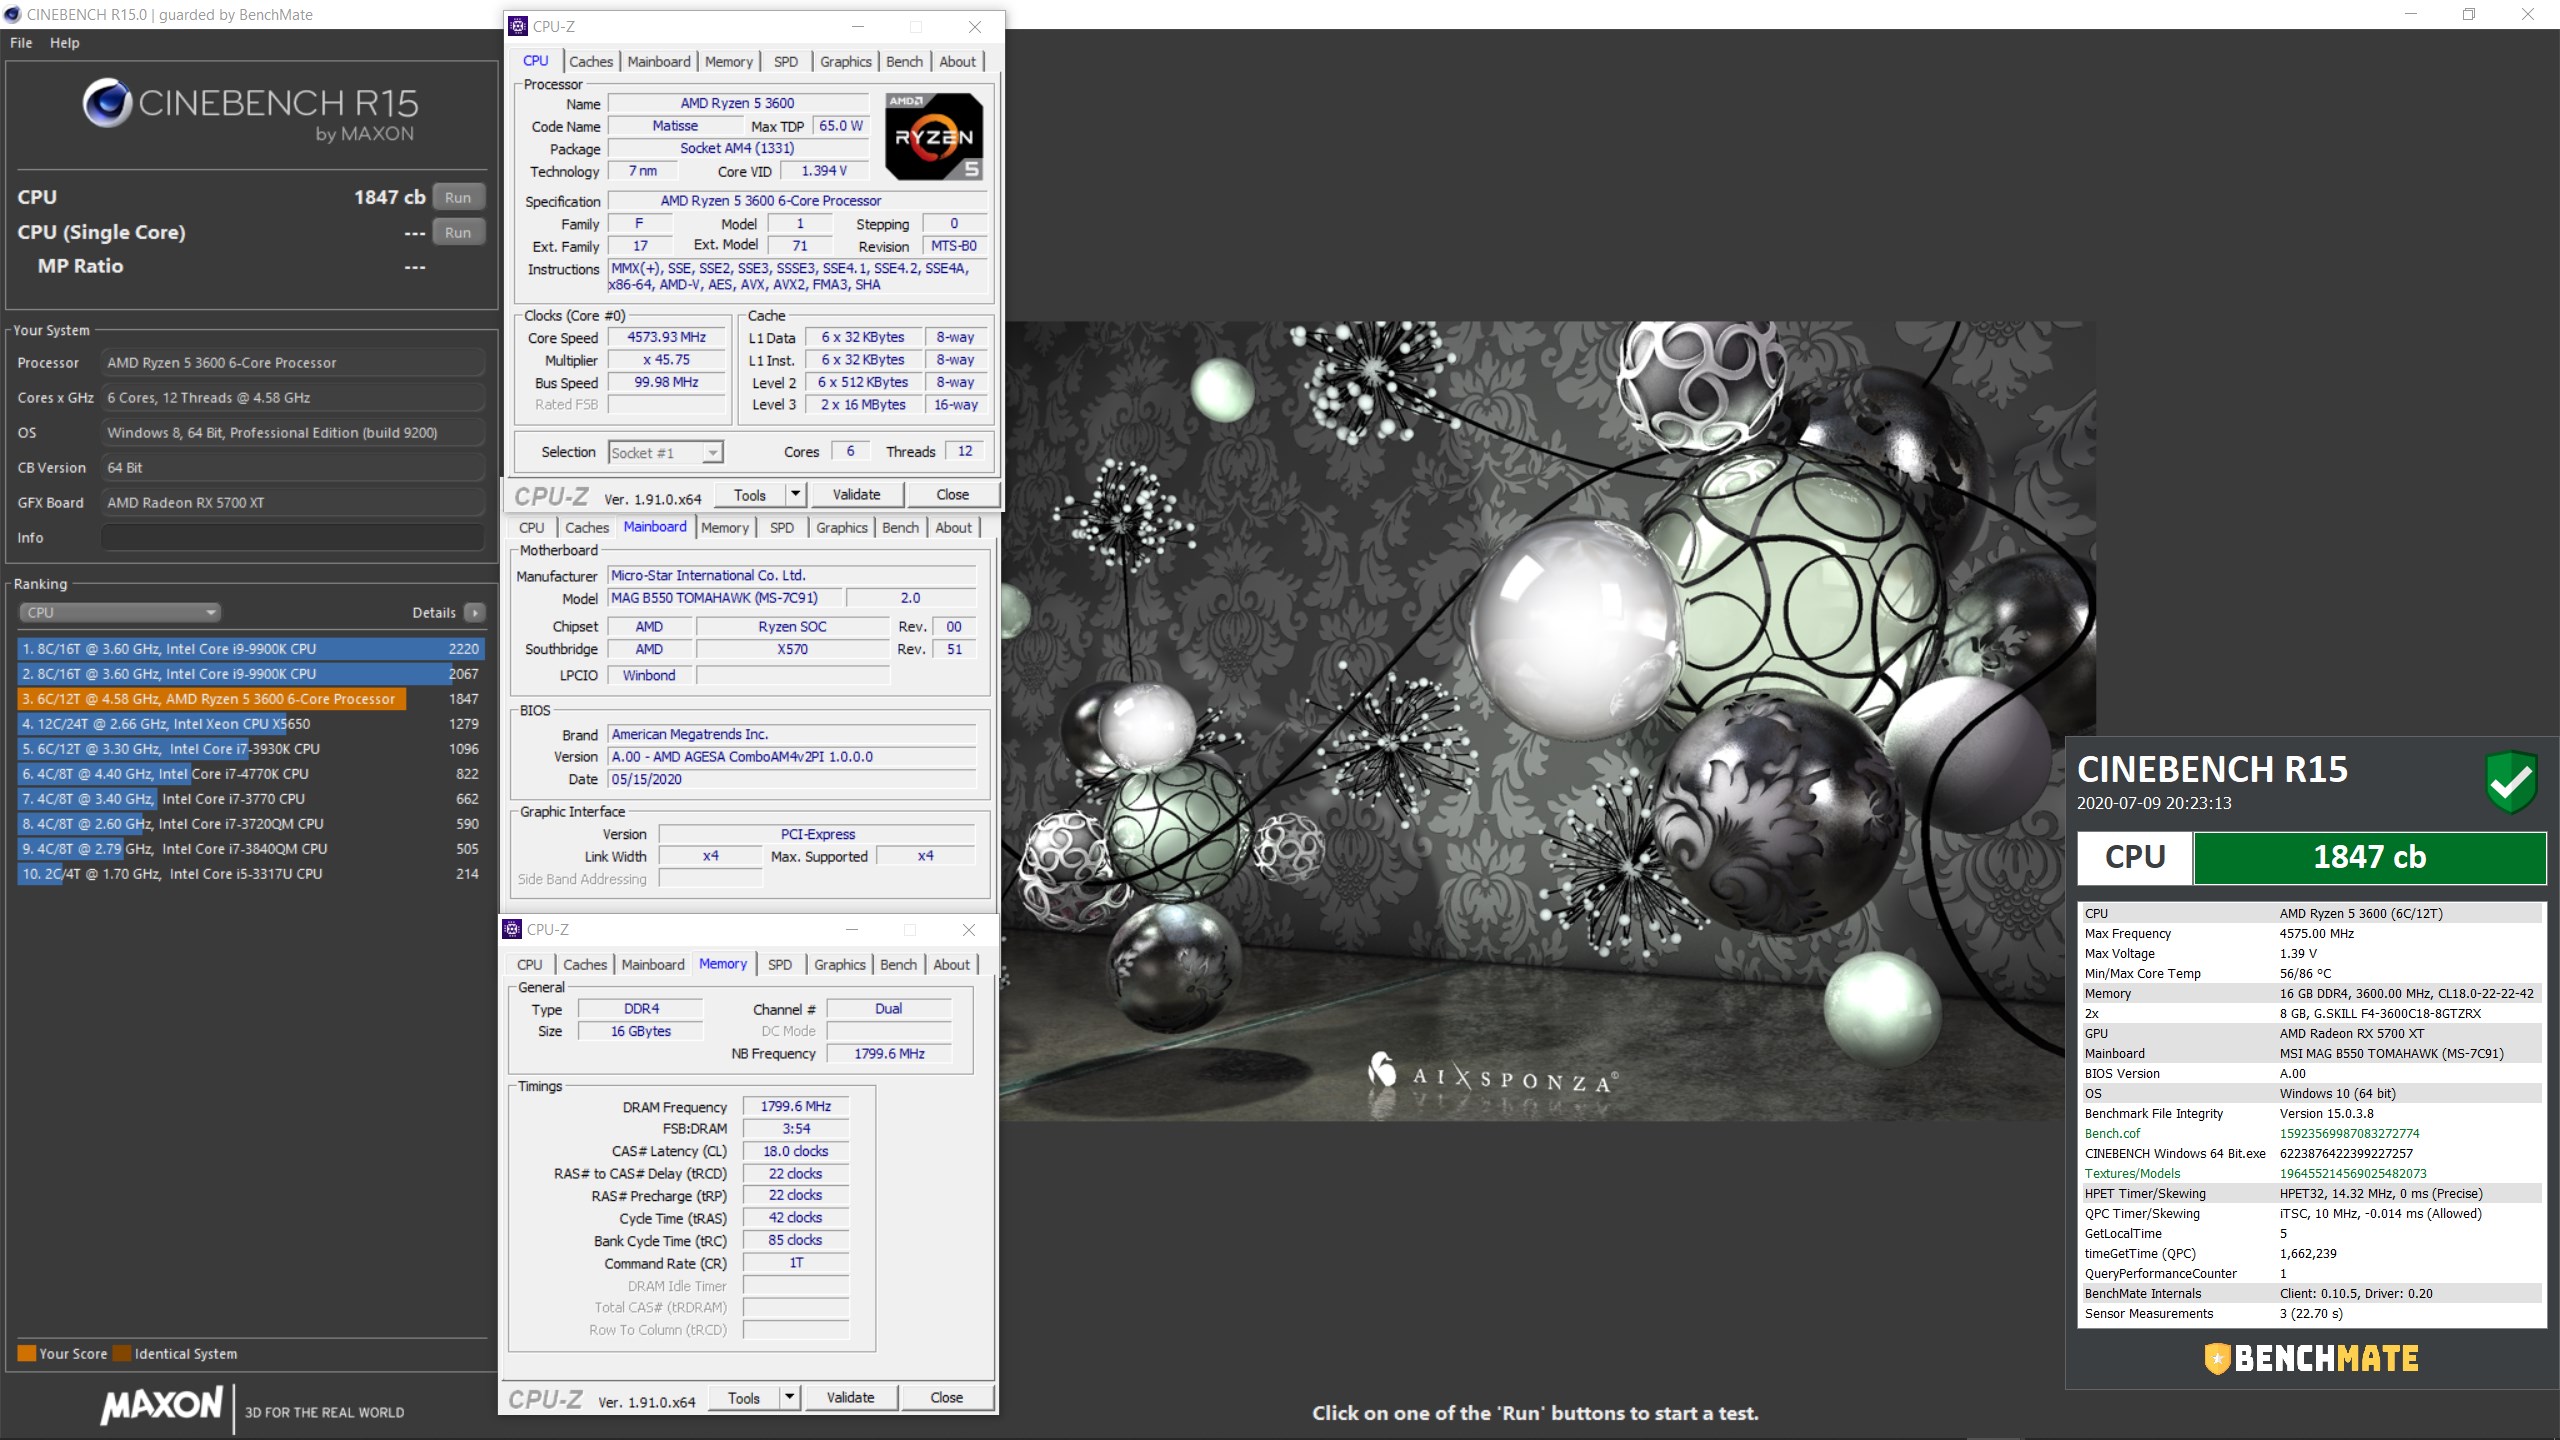Click the Core Speed value 4573.93 MHz
The width and height of the screenshot is (2560, 1440).
click(666, 337)
